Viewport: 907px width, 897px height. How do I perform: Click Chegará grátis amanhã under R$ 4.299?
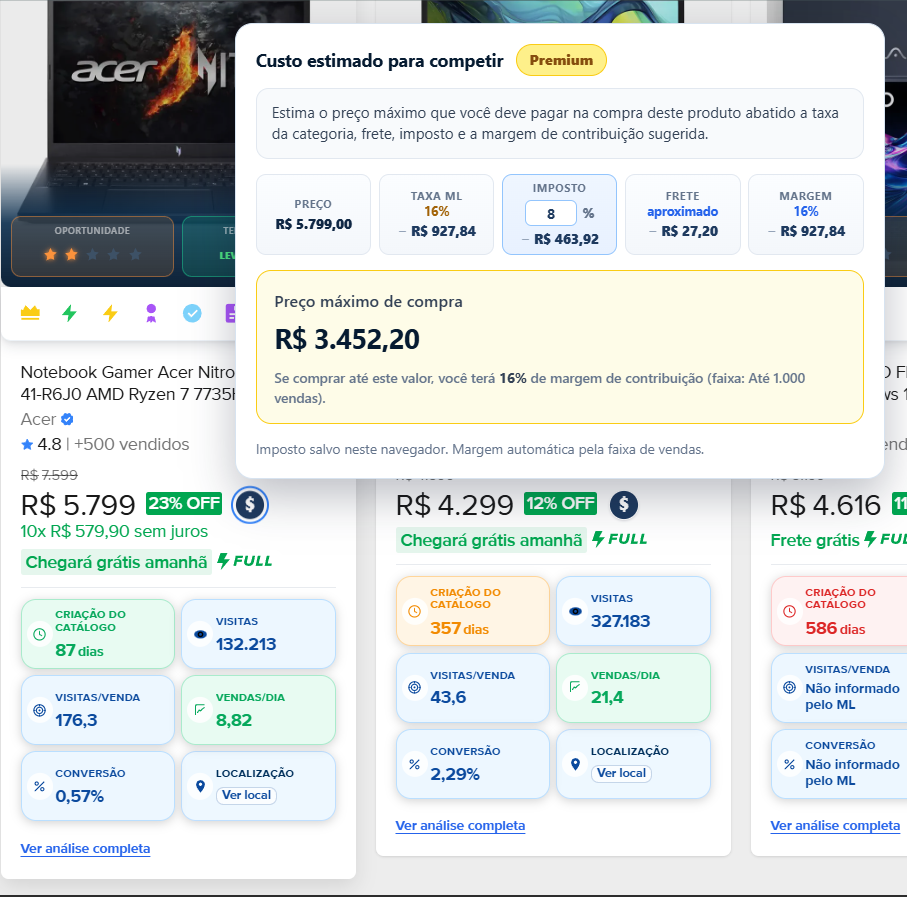pos(491,540)
